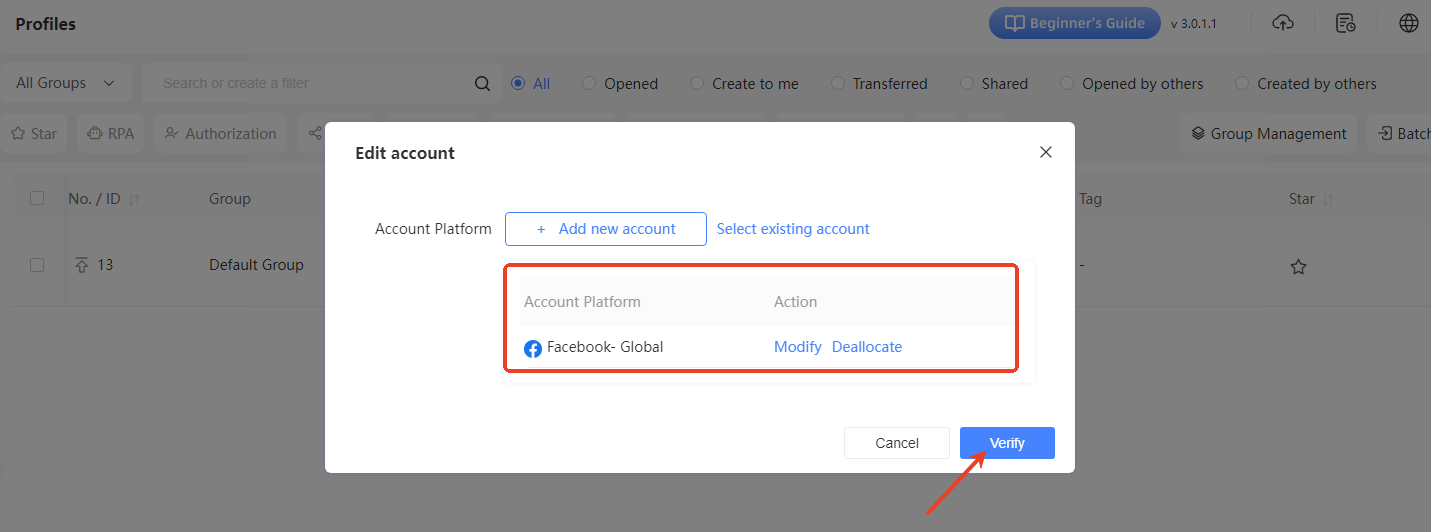Click the search magnifier icon
This screenshot has height=532, width=1431.
(482, 84)
